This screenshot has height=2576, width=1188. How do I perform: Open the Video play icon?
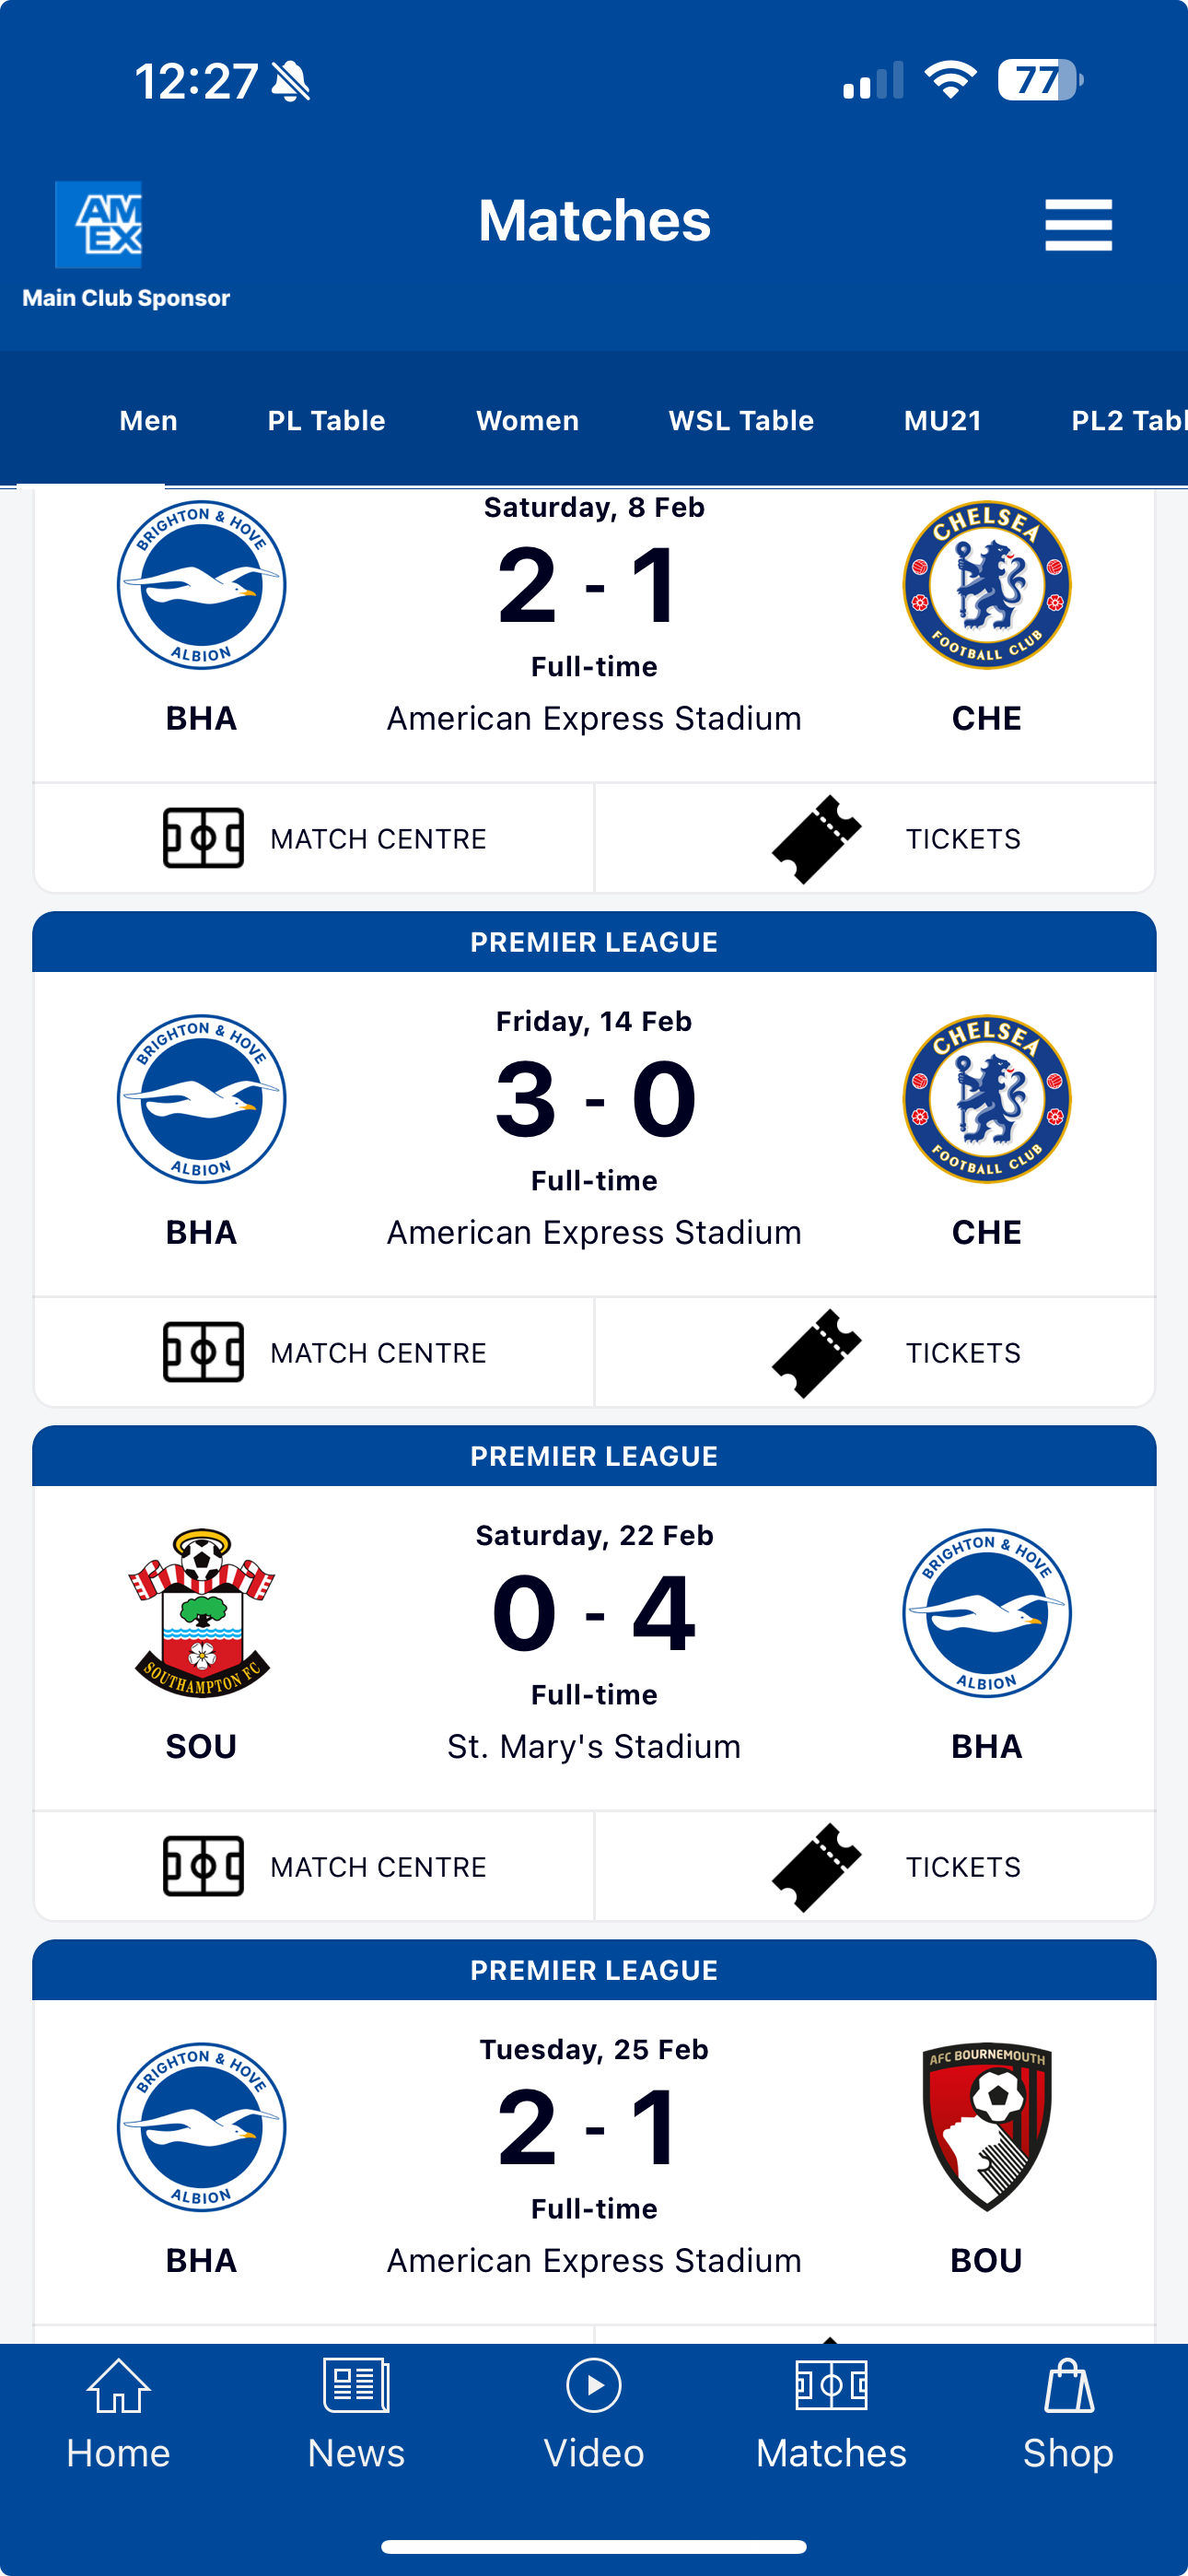(x=594, y=2386)
